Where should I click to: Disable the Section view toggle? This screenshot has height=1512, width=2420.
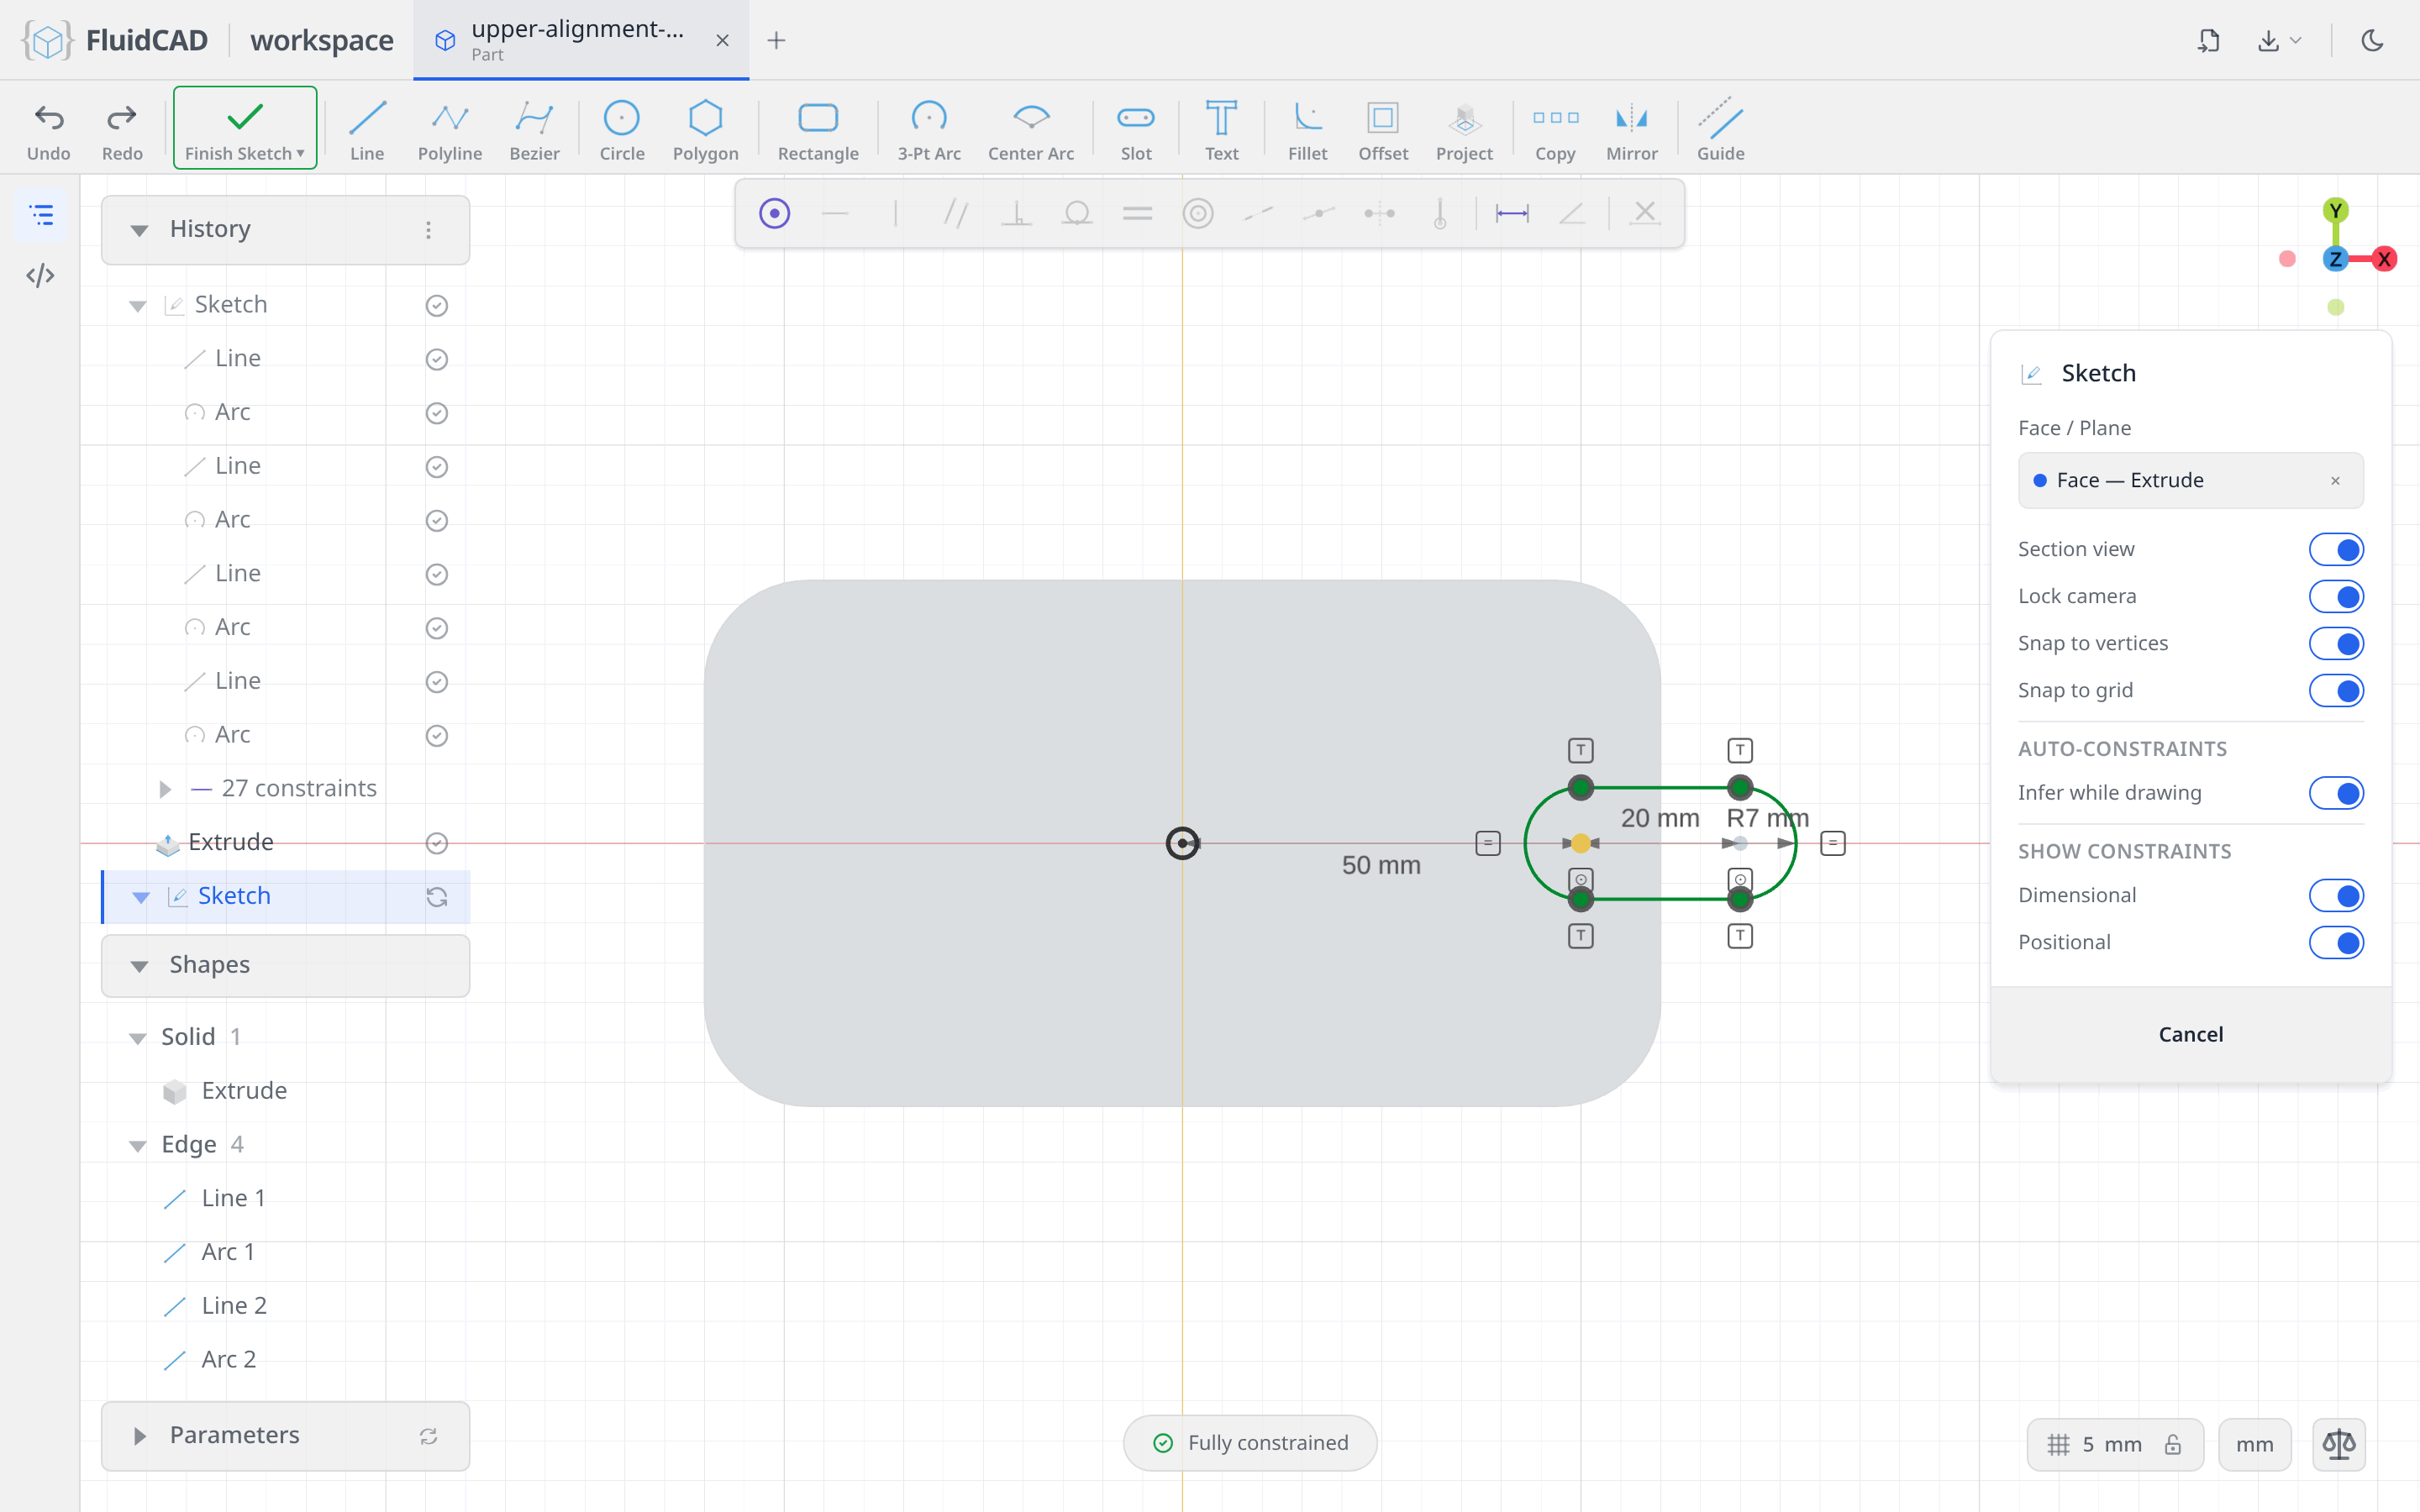point(2336,549)
